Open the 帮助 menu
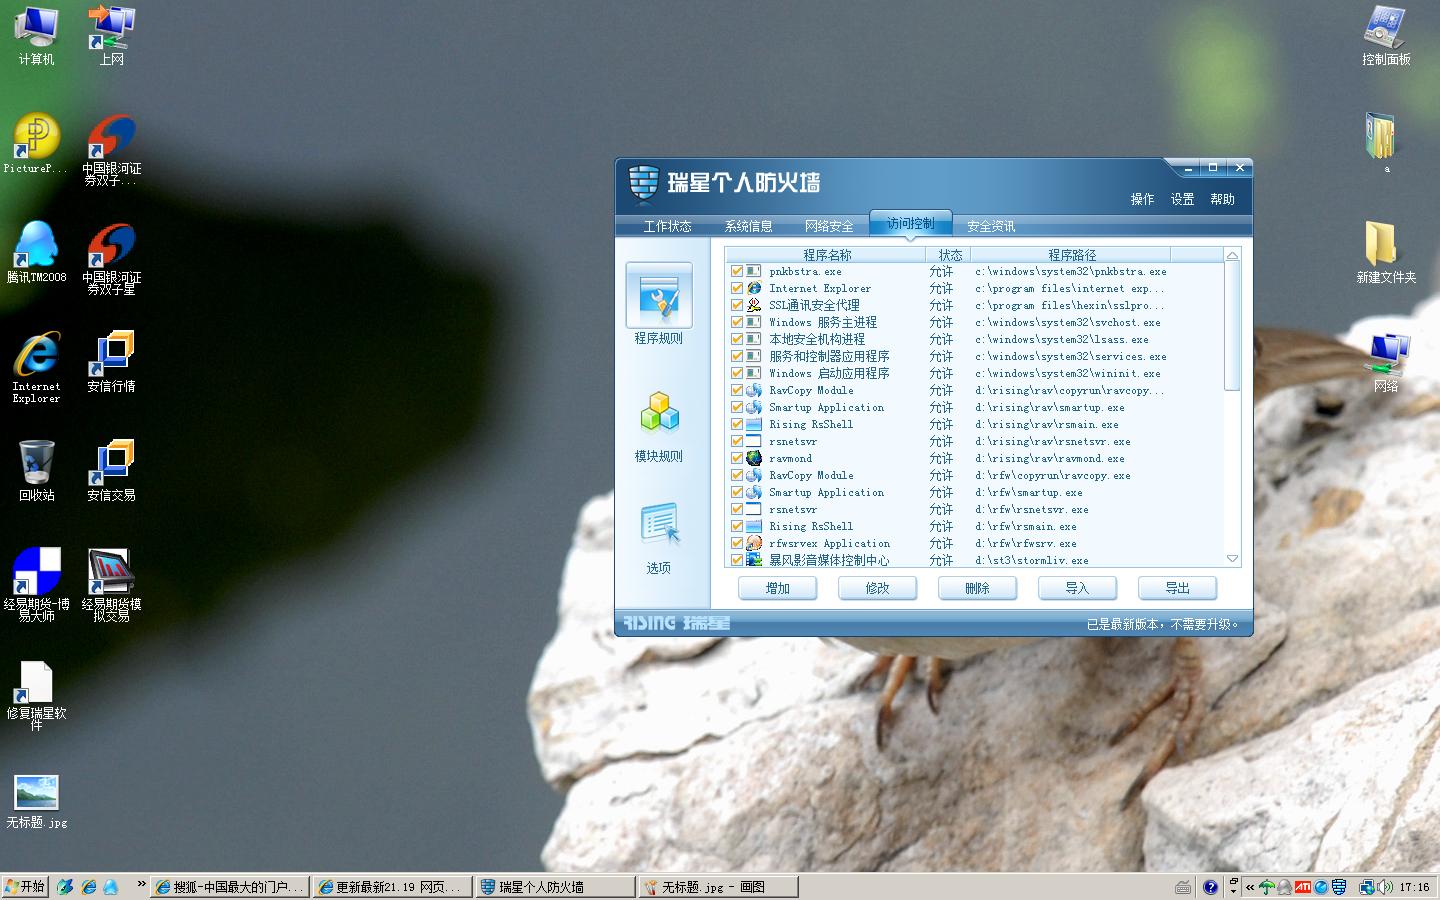Viewport: 1440px width, 900px height. point(1222,199)
